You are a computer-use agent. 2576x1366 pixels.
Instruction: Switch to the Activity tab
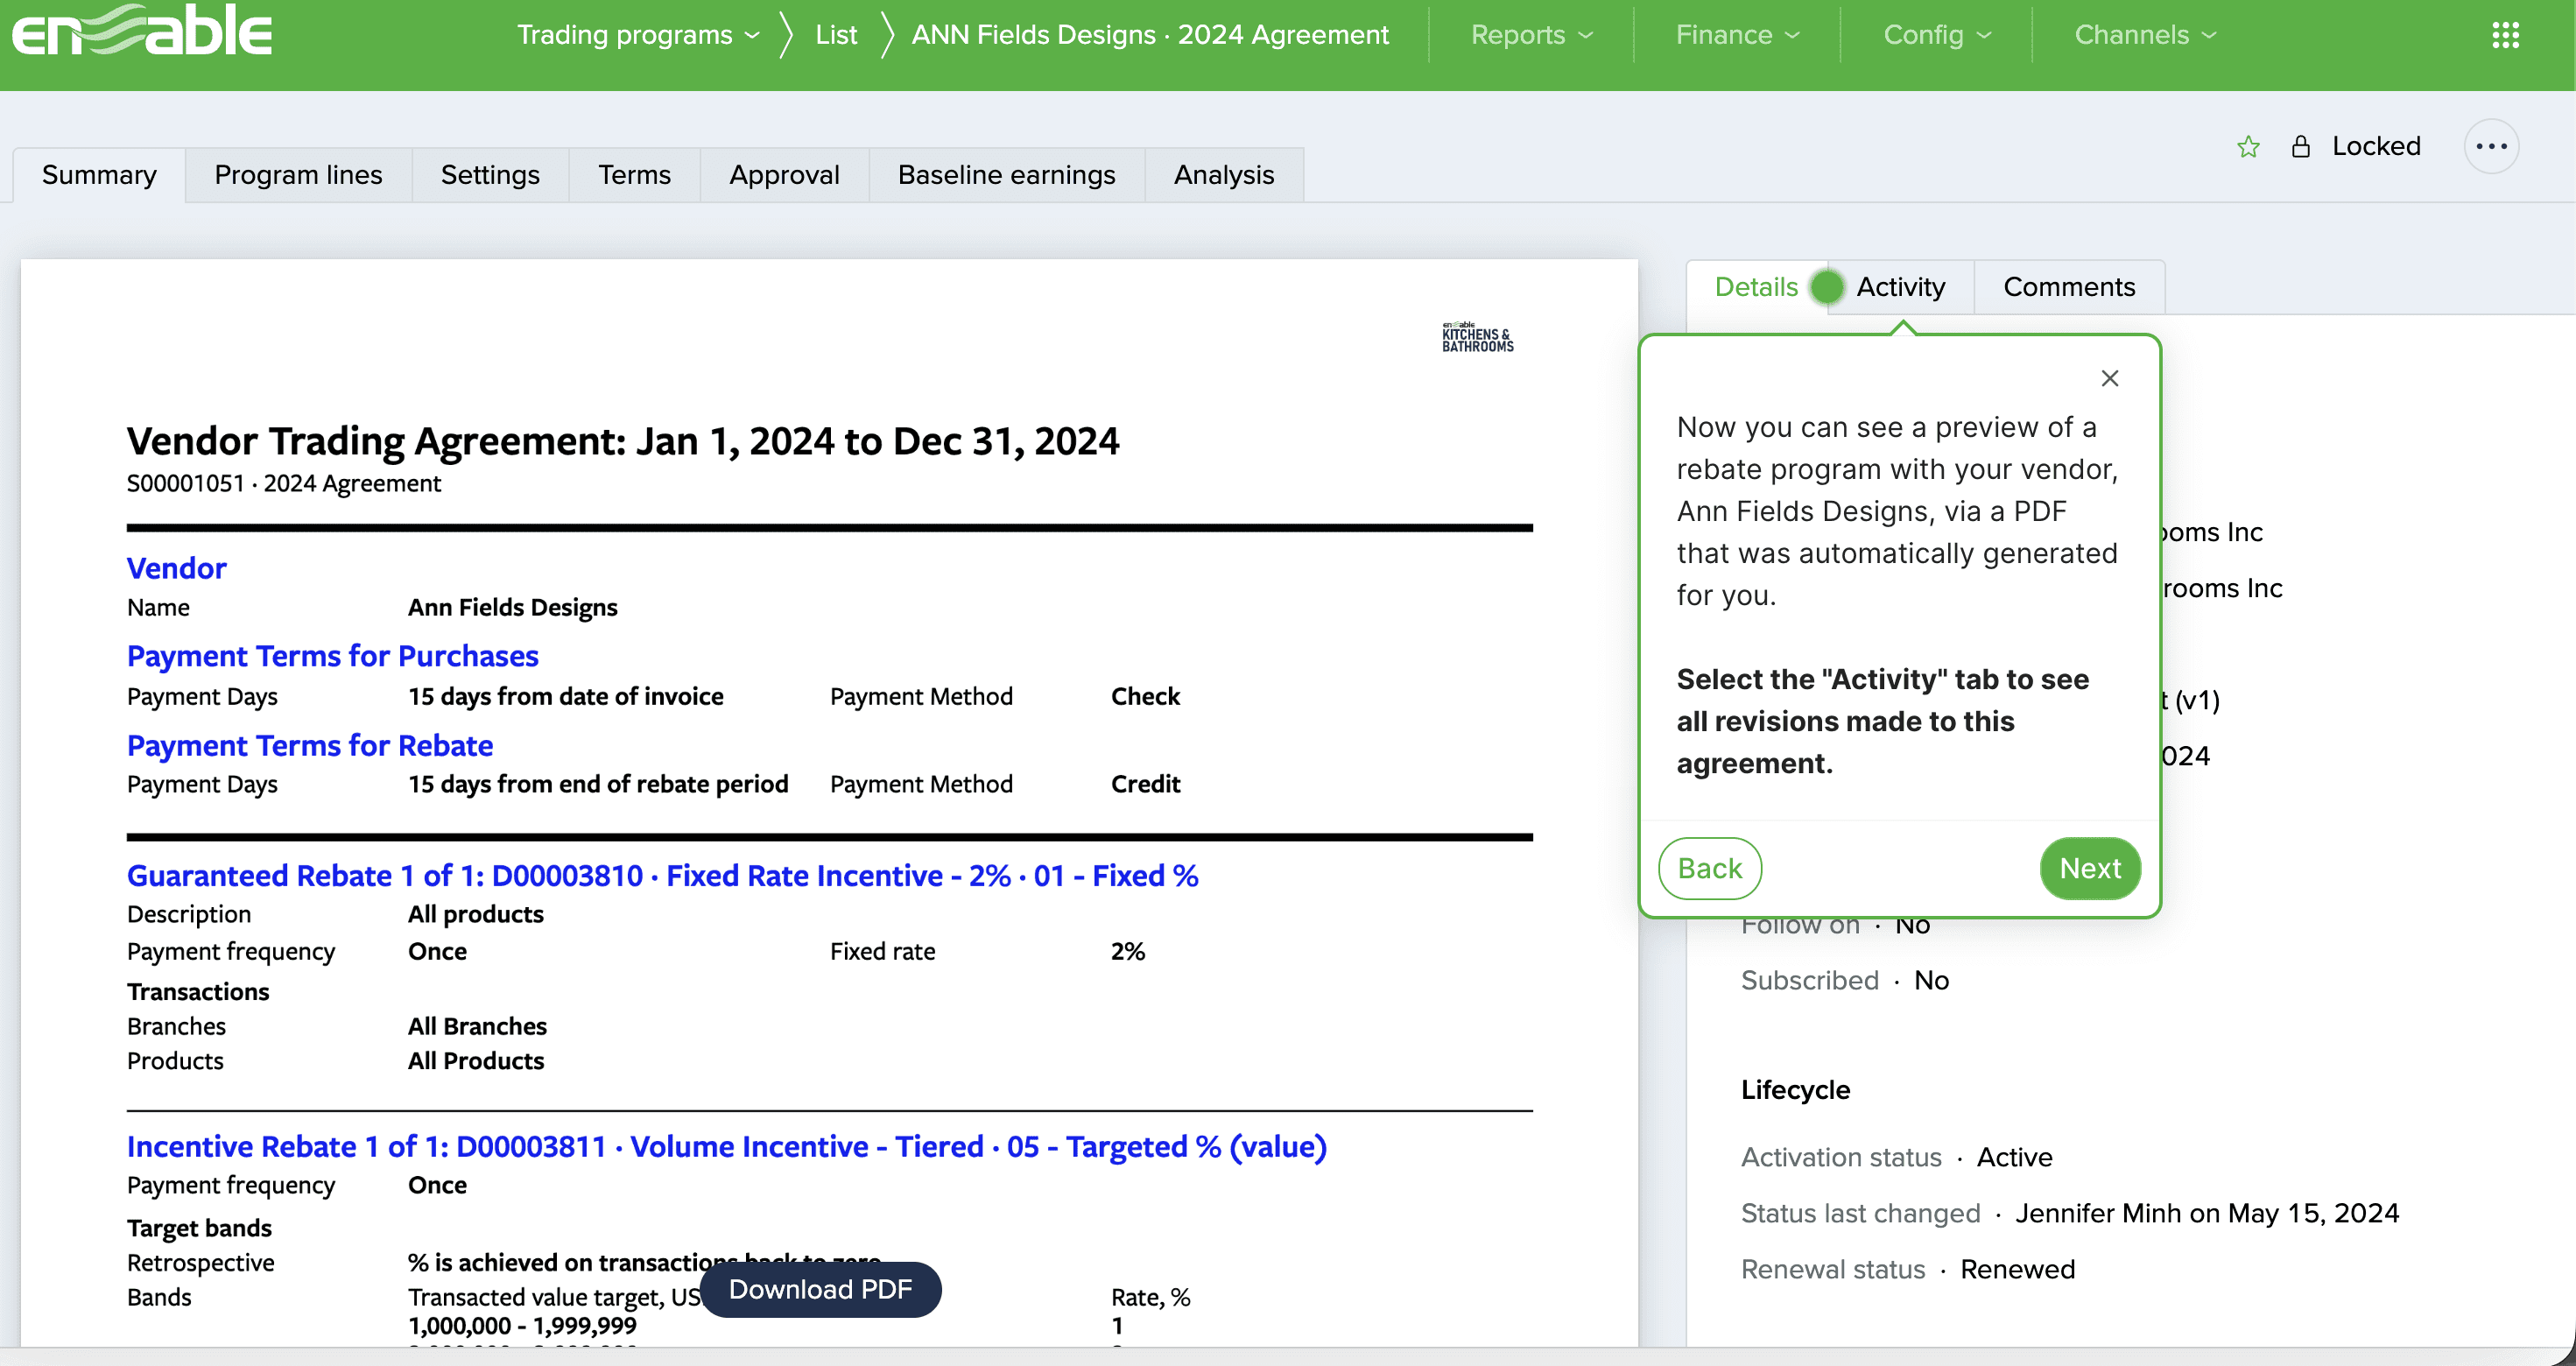(1900, 287)
